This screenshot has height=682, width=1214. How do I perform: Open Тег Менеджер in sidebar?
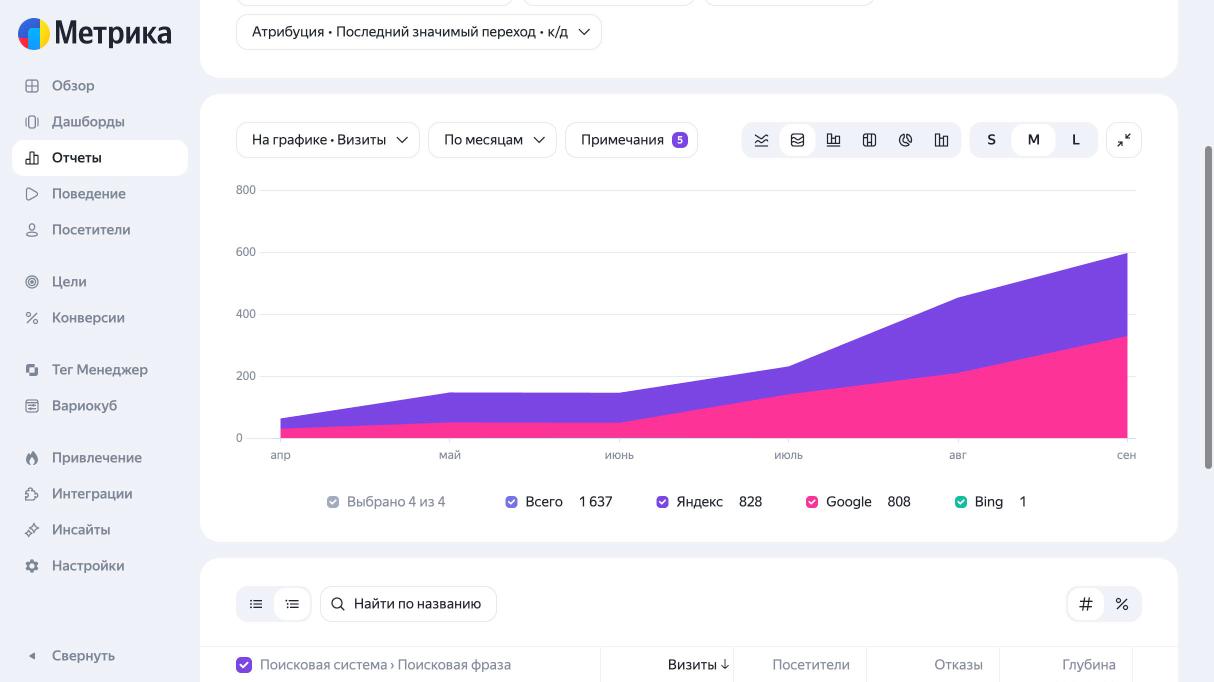[100, 370]
